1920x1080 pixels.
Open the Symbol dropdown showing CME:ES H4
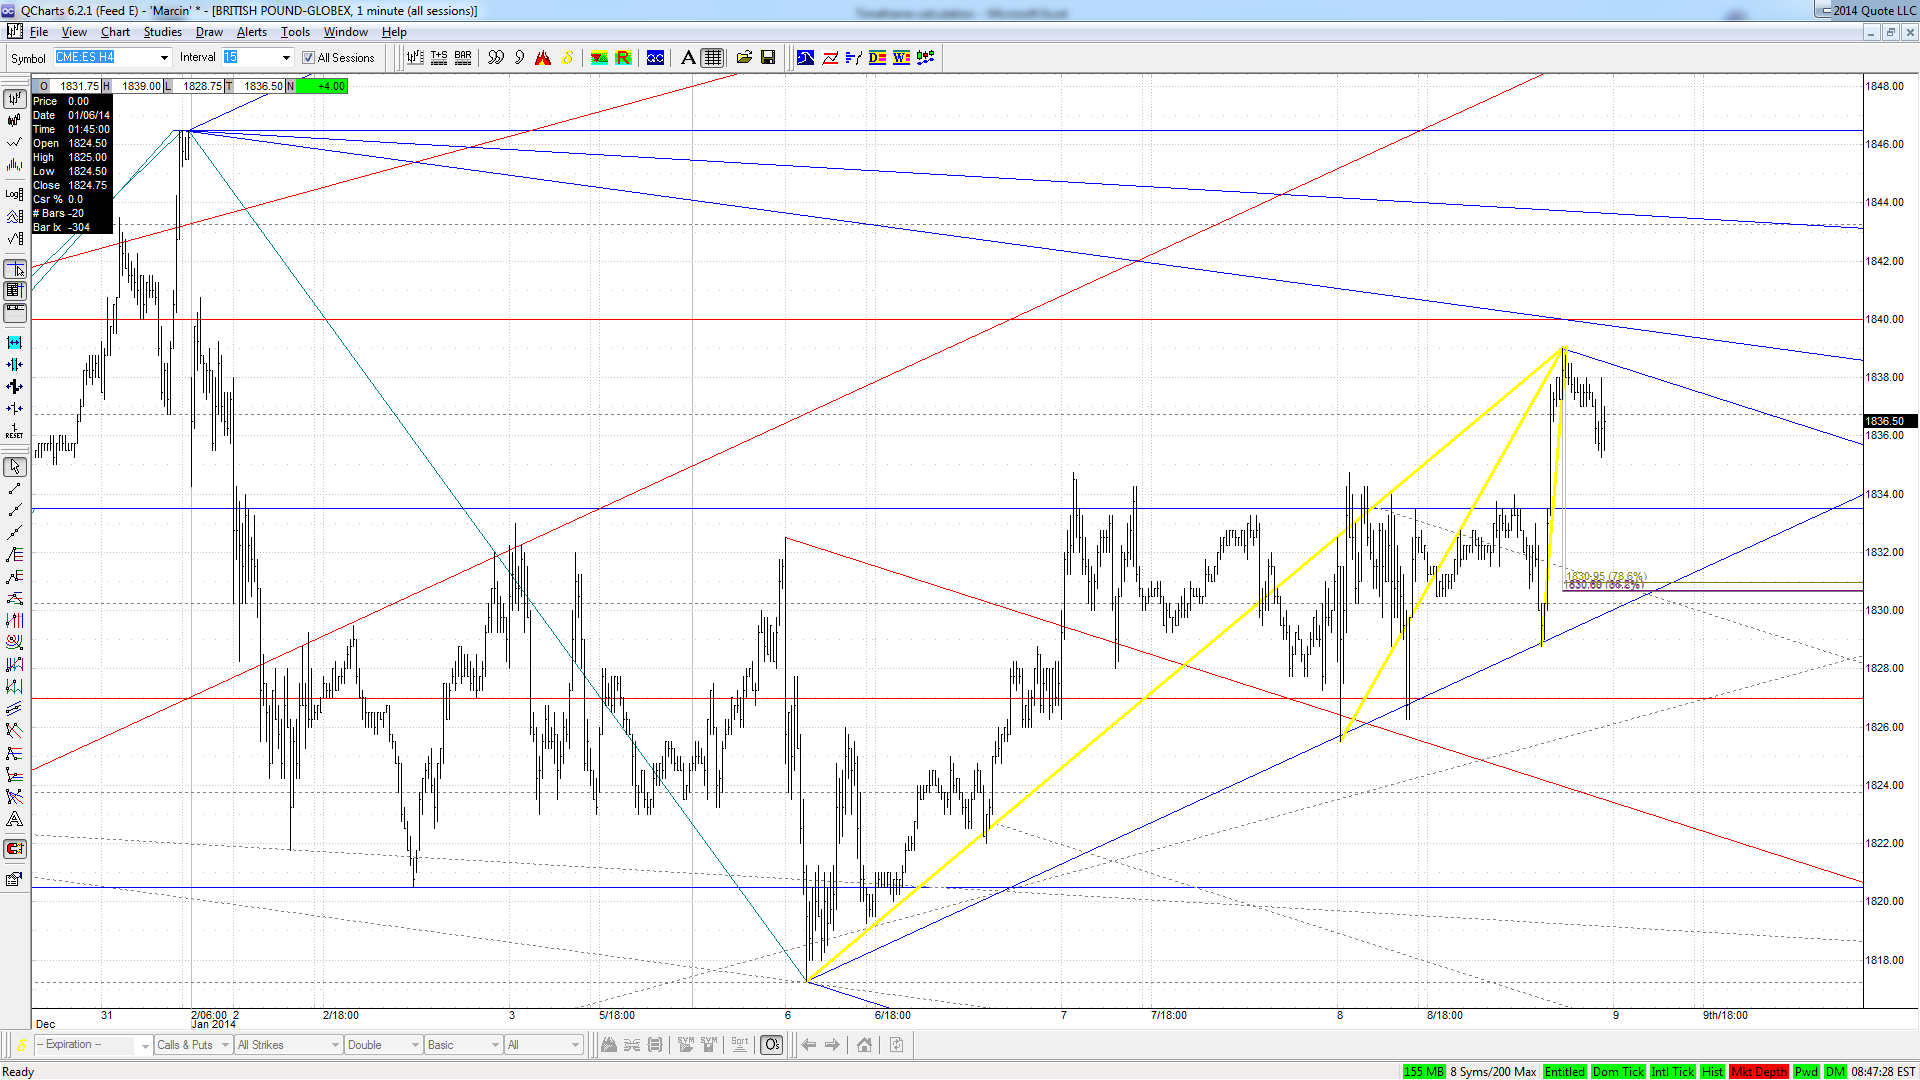[112, 58]
